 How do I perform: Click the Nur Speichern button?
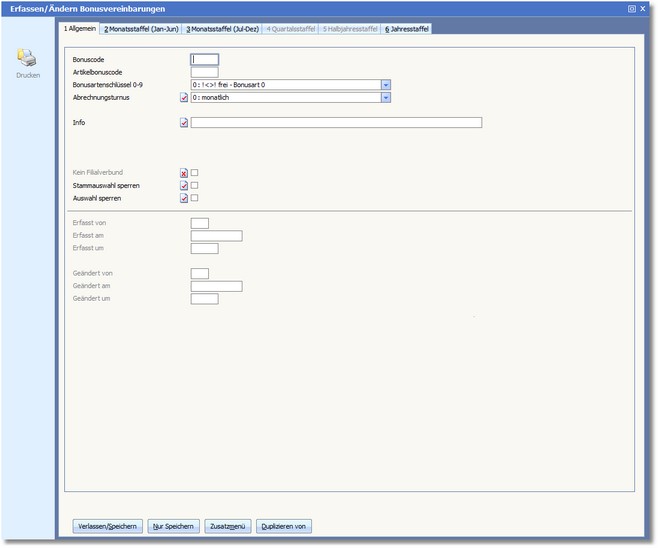point(173,526)
